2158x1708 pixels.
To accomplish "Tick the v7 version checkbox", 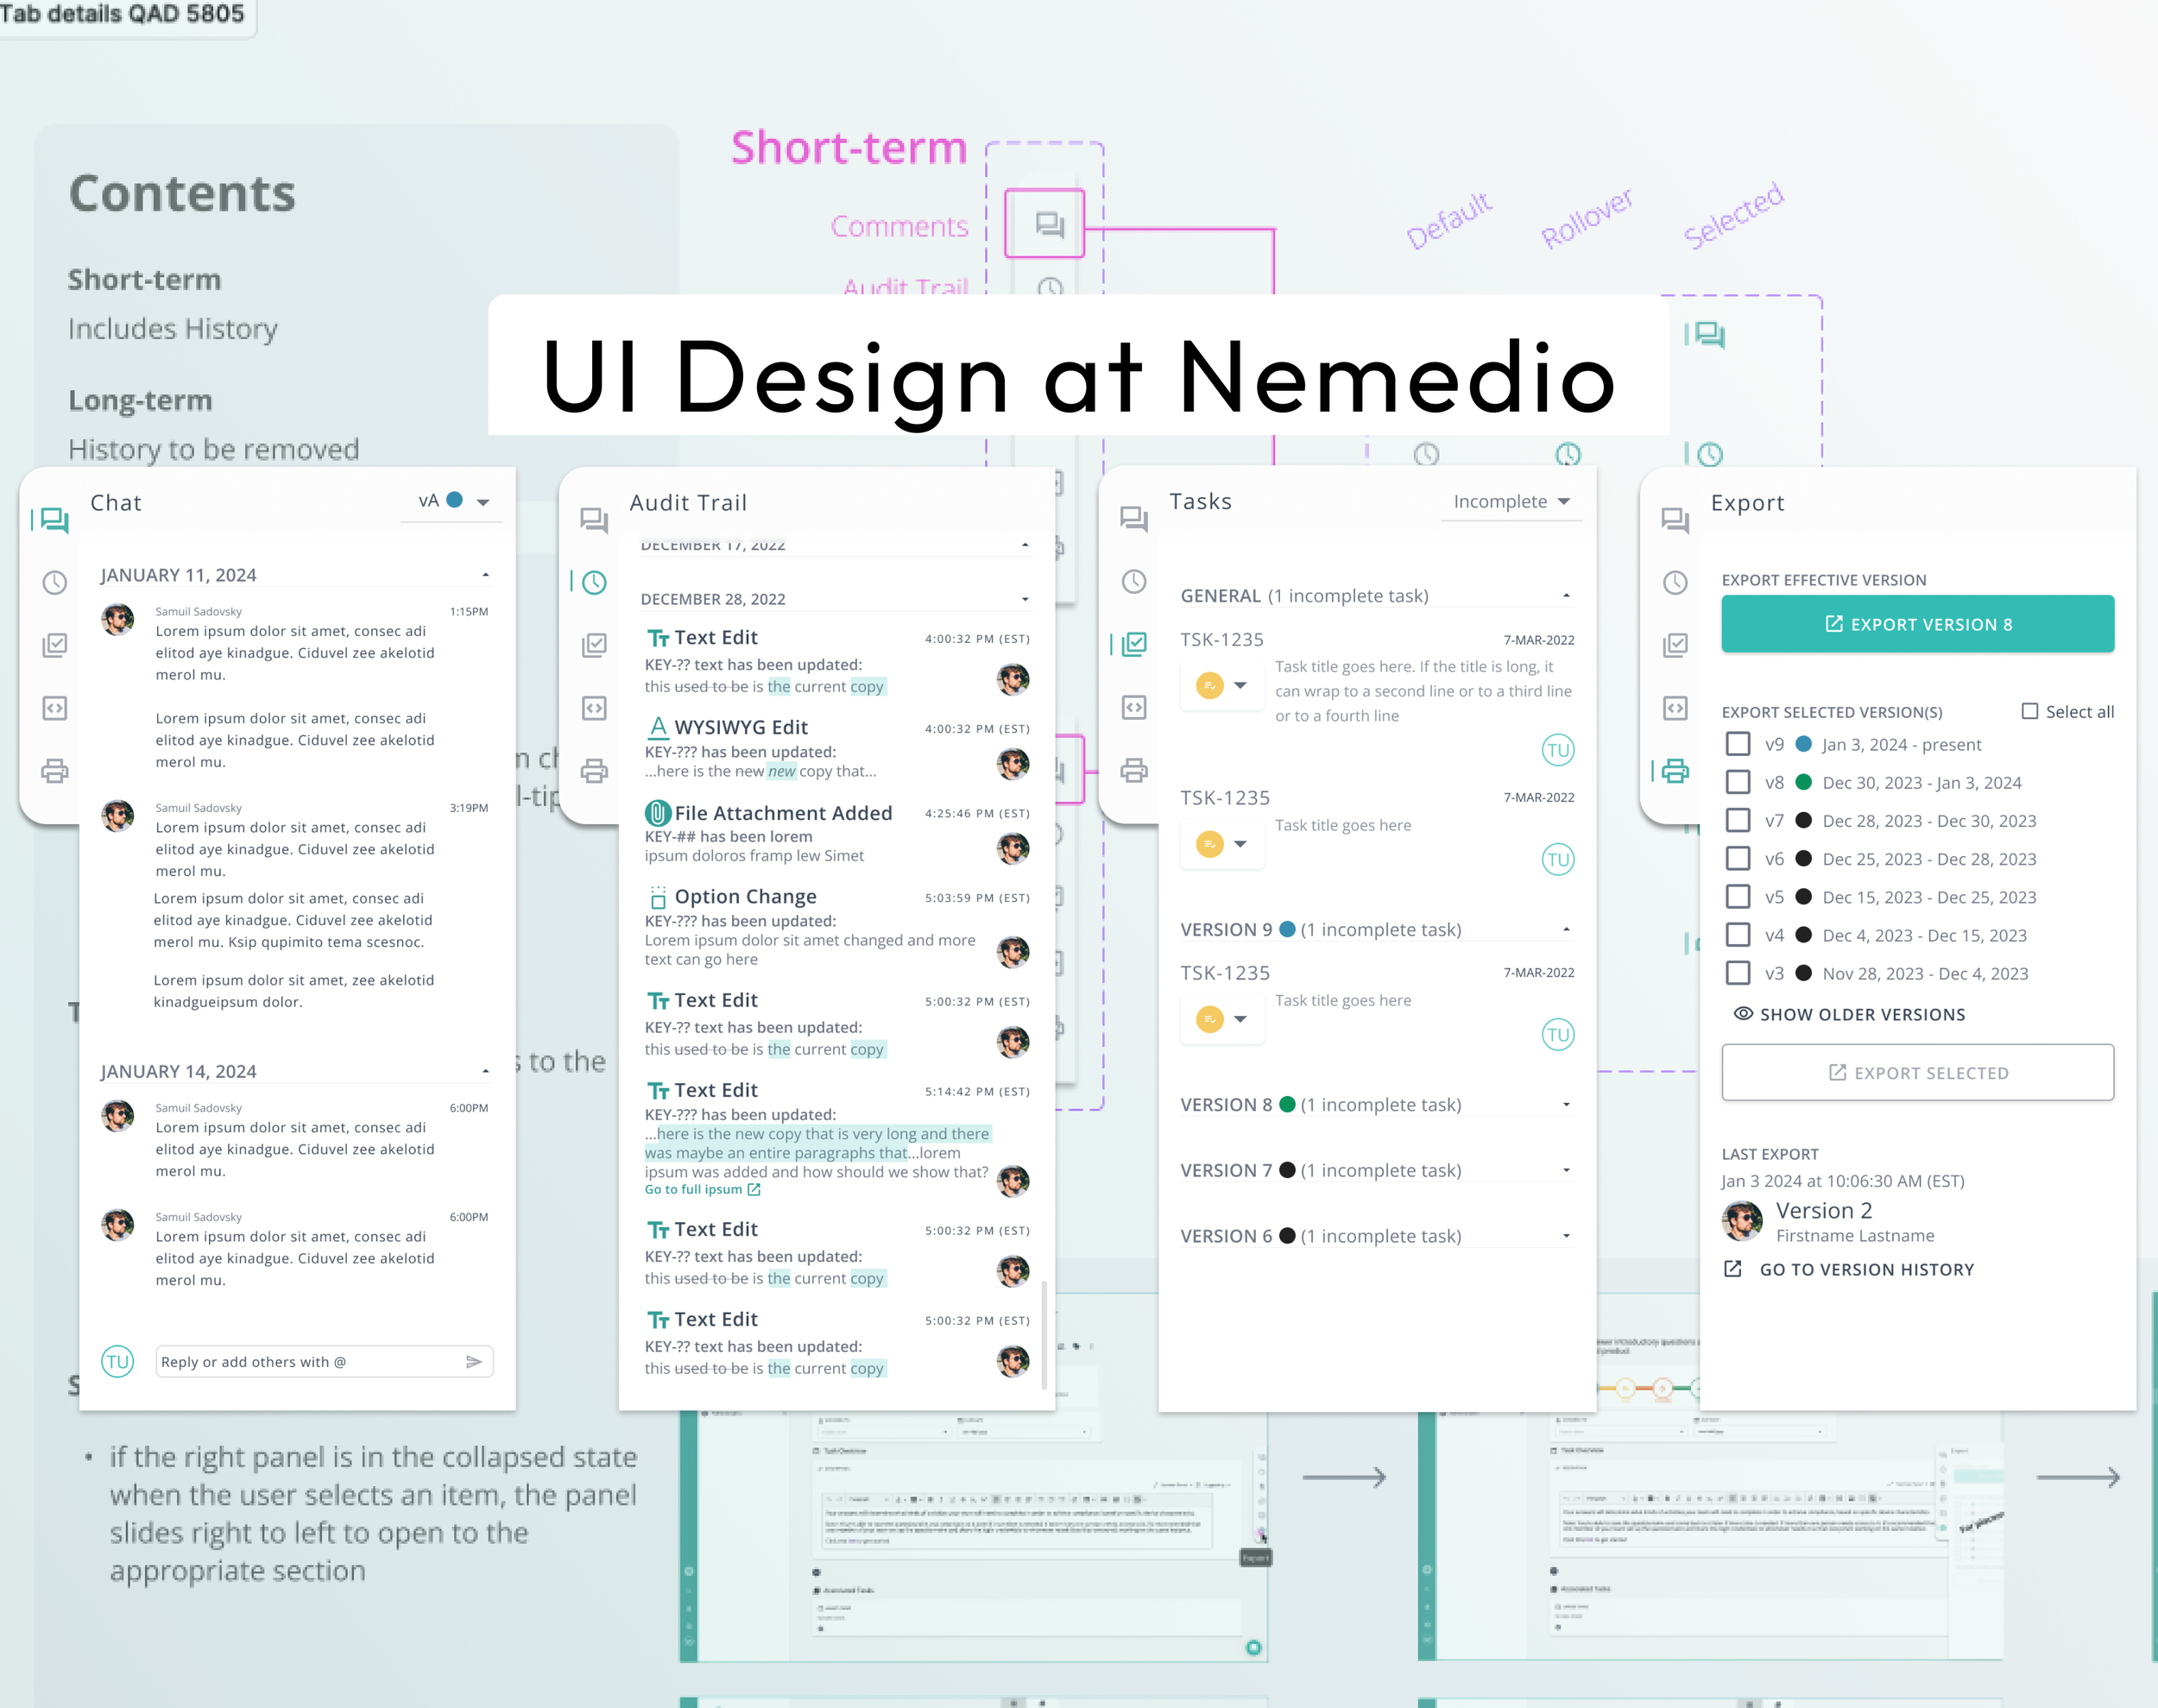I will point(1738,820).
